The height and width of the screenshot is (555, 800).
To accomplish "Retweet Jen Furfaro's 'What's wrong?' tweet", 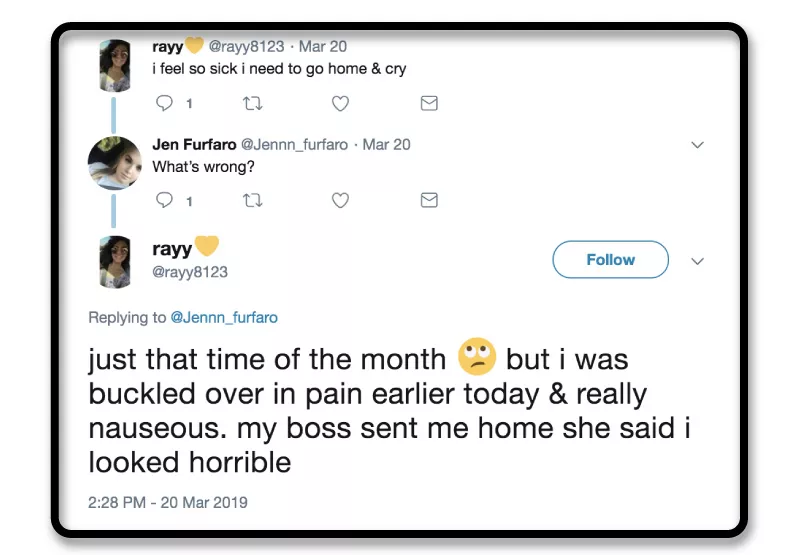I will click(x=252, y=200).
